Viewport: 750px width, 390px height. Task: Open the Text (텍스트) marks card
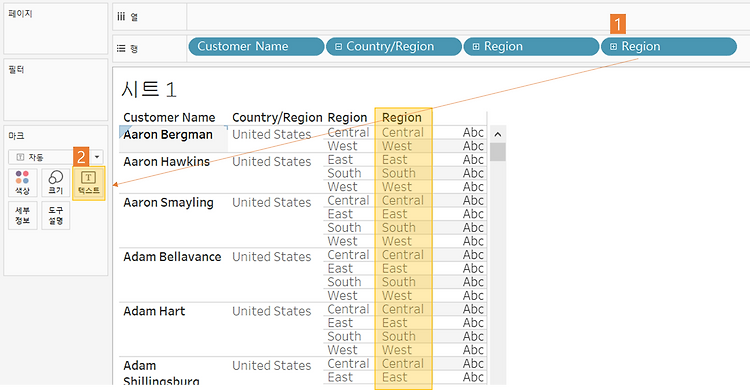tap(88, 182)
